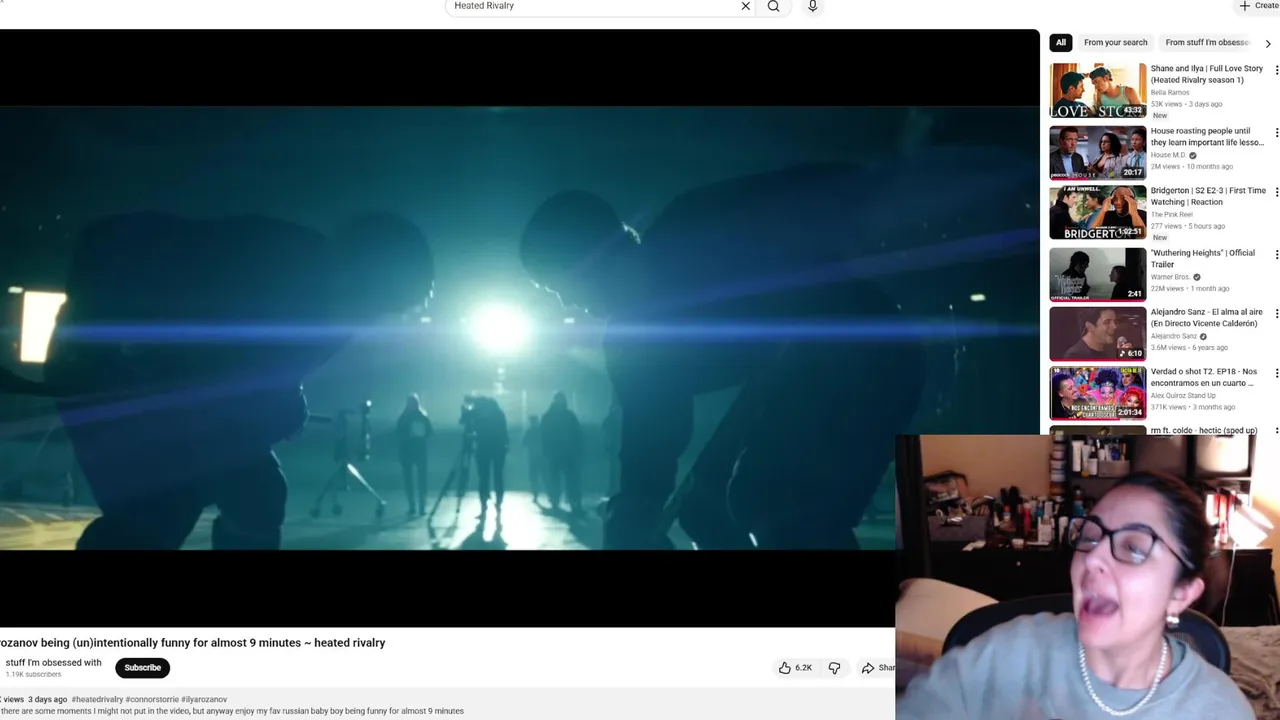The width and height of the screenshot is (1280, 720).
Task: Click the Alejandro Sanz El alma al aire title
Action: coord(1206,317)
